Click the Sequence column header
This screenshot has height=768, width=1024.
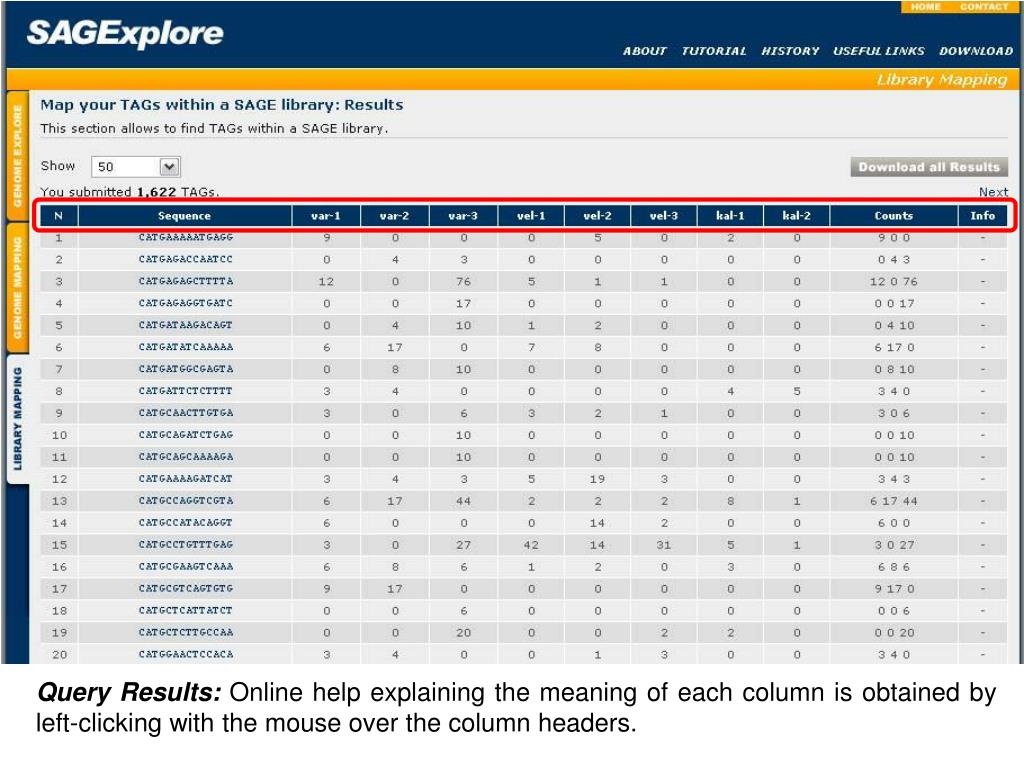click(185, 216)
